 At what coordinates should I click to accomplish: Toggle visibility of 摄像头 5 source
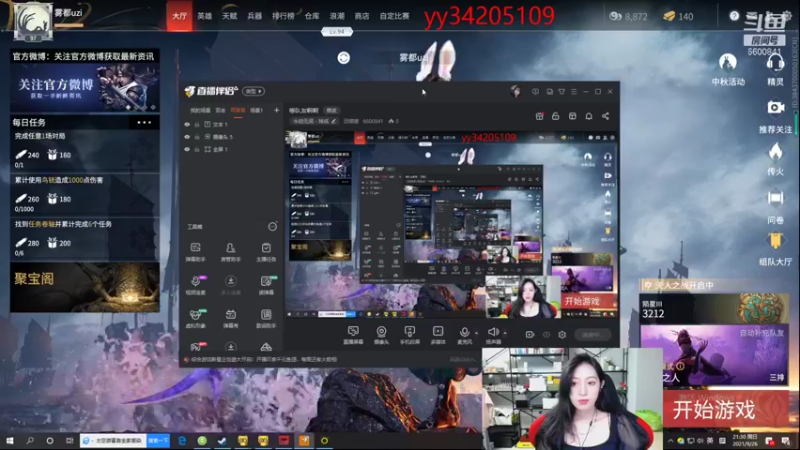pos(187,137)
